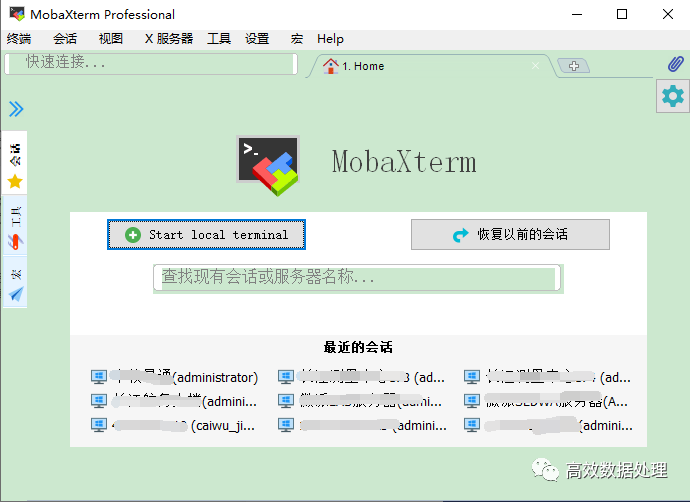Image resolution: width=690 pixels, height=502 pixels.
Task: Click 恢复以前的会话 button
Action: point(510,235)
